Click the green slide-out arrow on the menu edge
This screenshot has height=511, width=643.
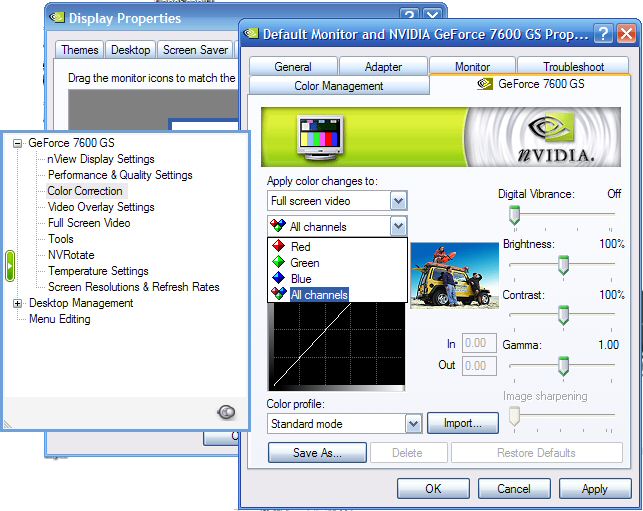click(x=10, y=266)
